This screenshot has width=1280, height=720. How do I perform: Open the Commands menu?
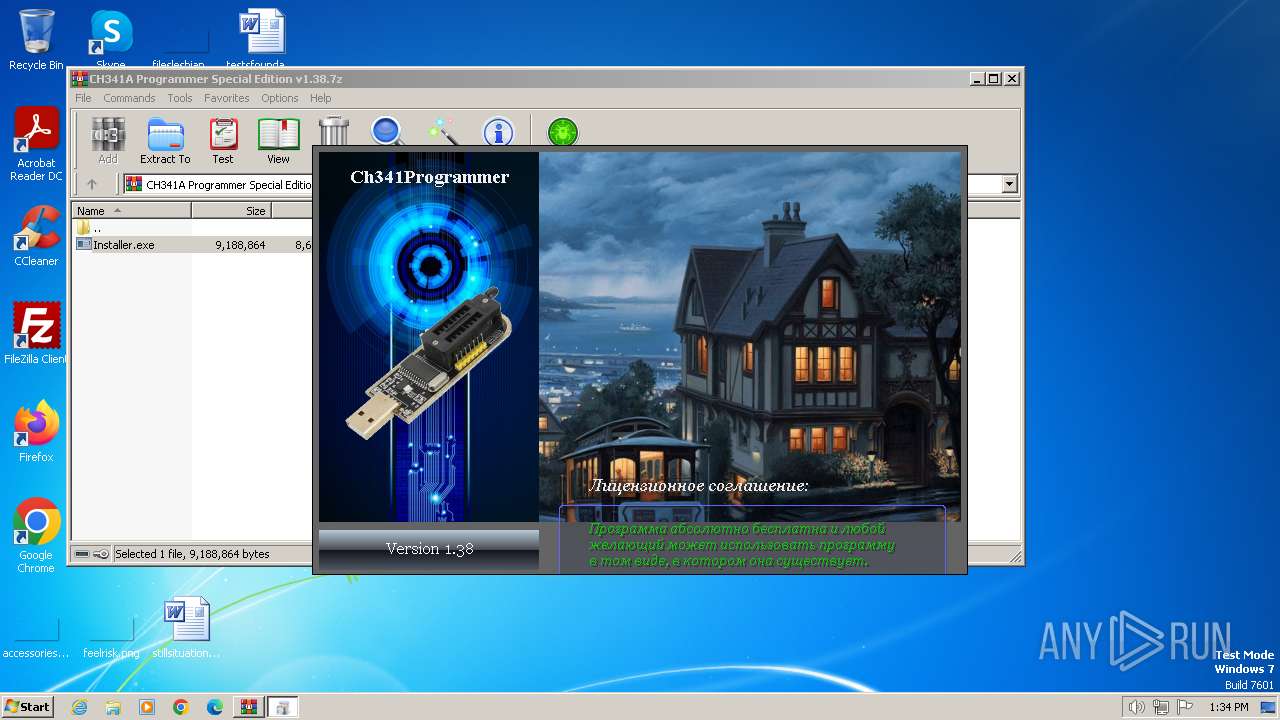(x=129, y=98)
